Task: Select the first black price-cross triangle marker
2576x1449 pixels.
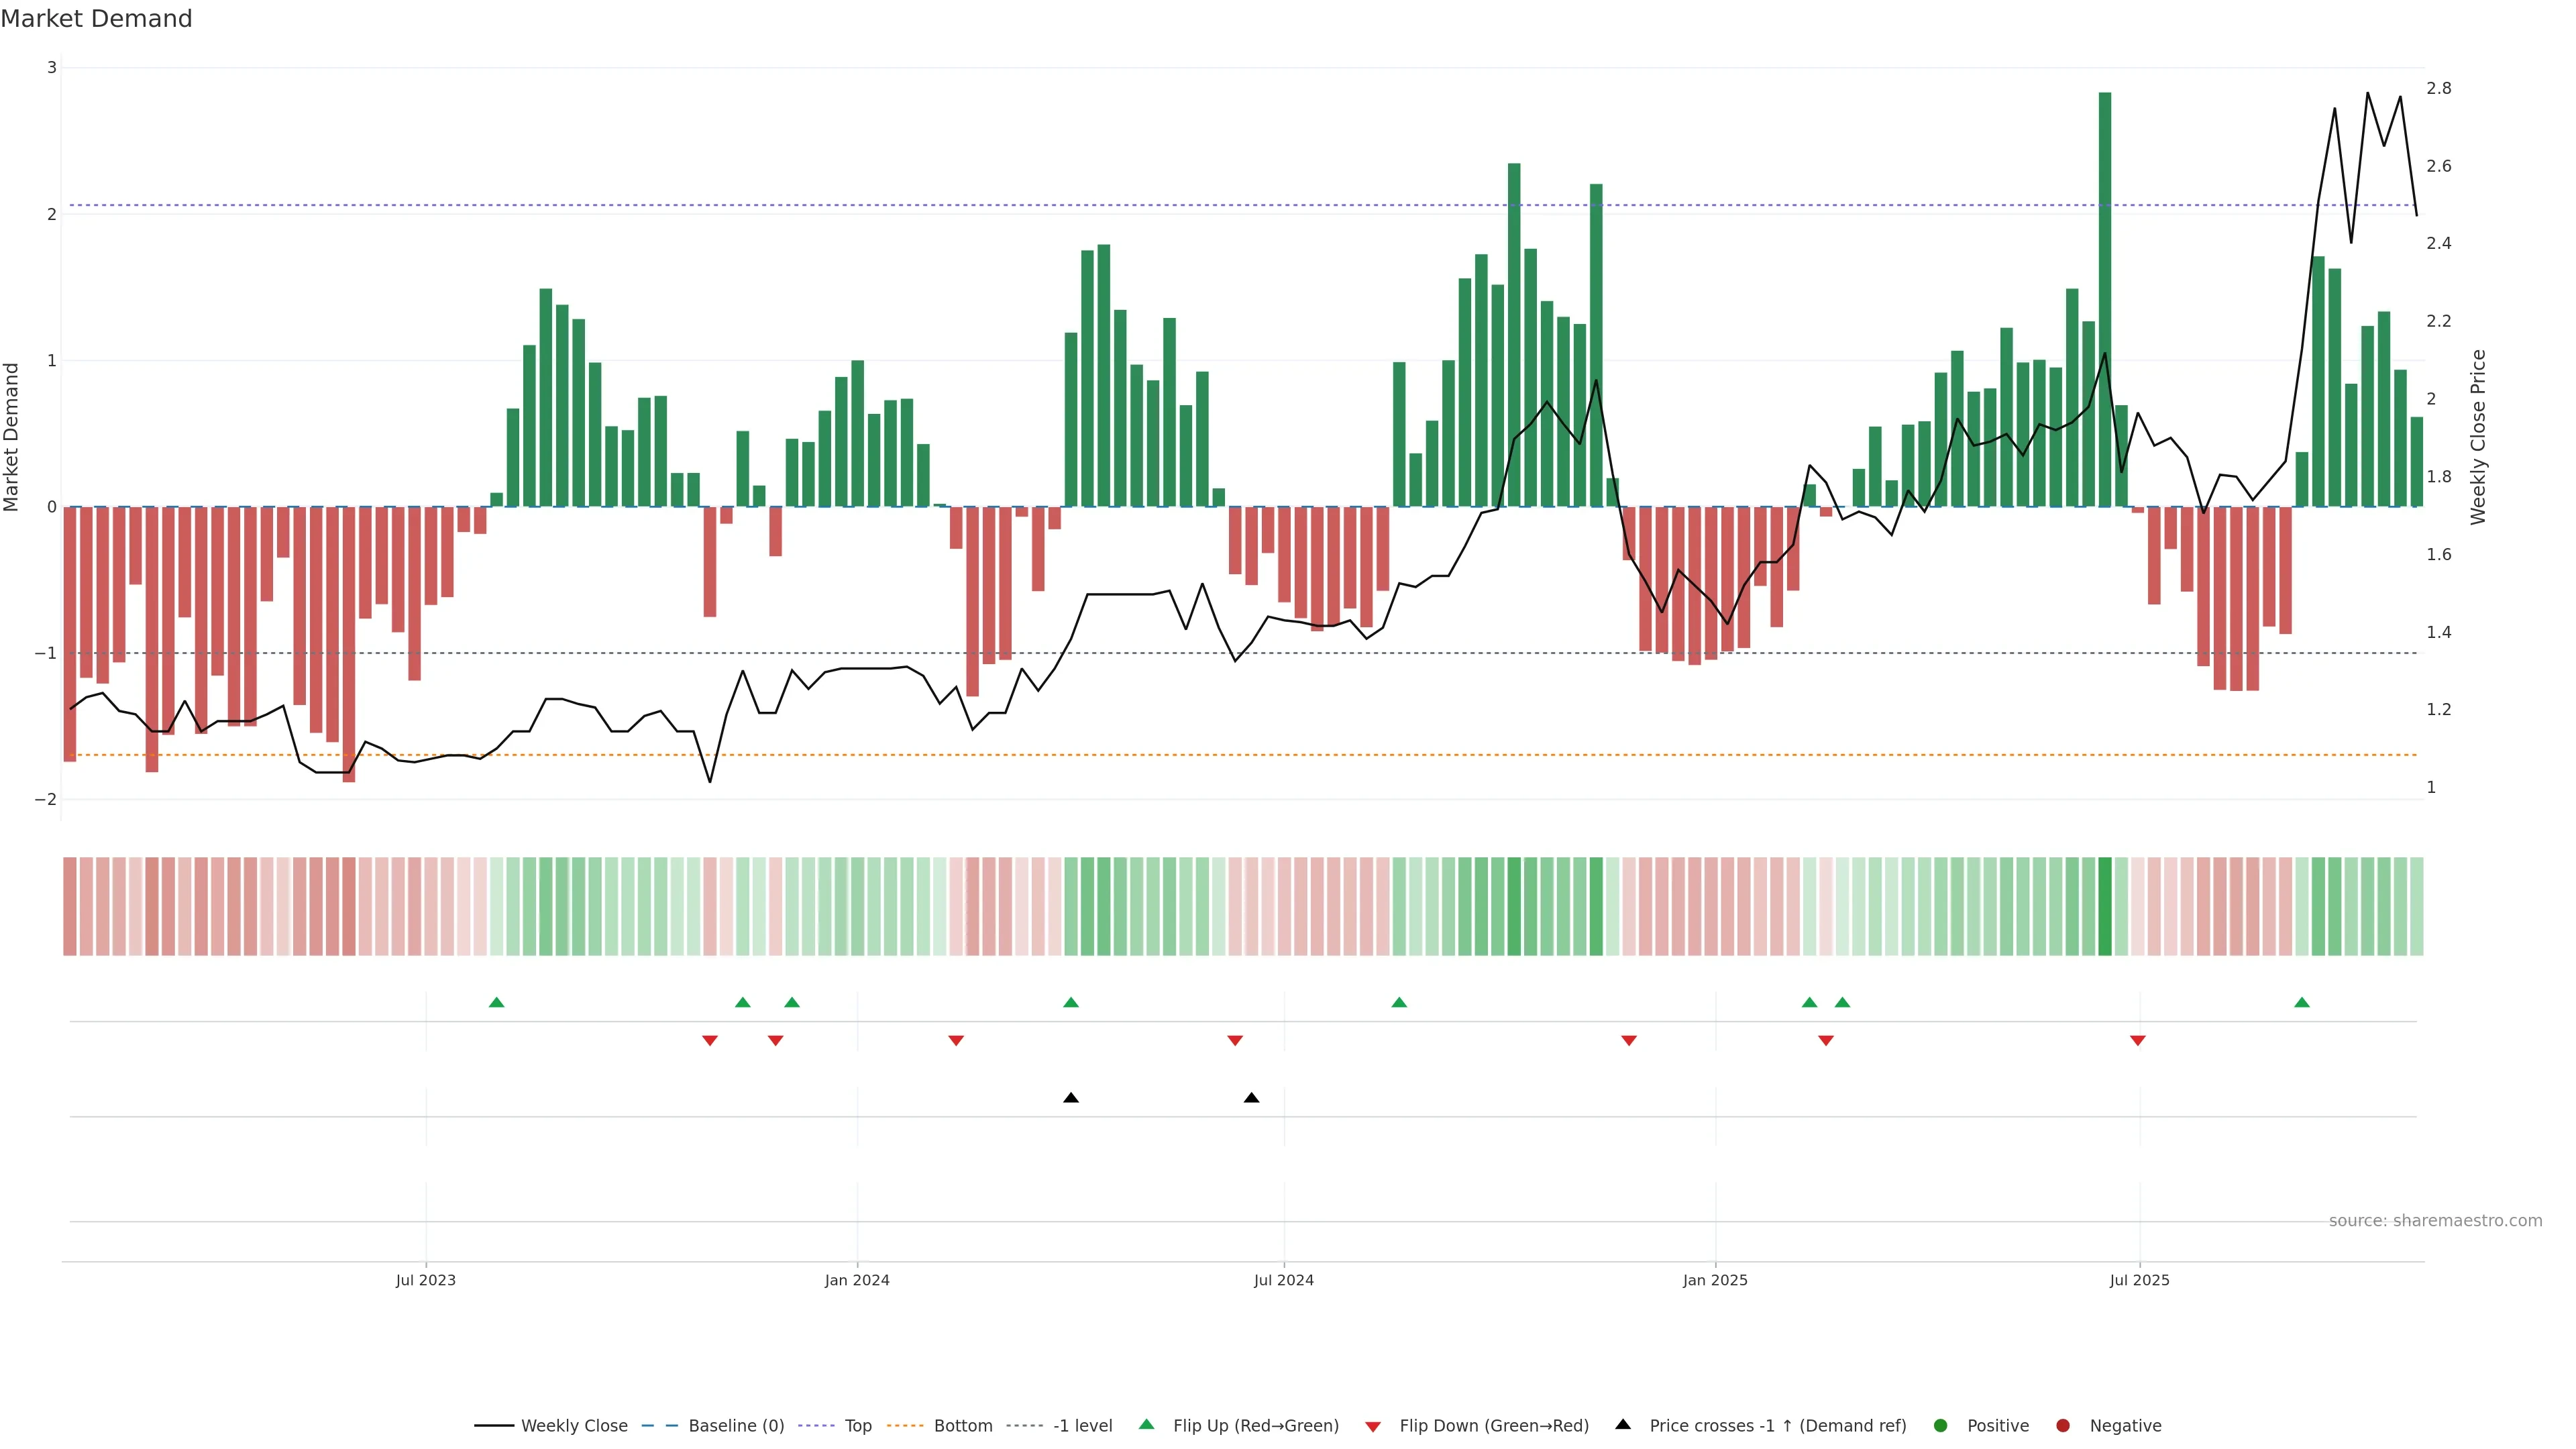Action: pos(1071,1098)
